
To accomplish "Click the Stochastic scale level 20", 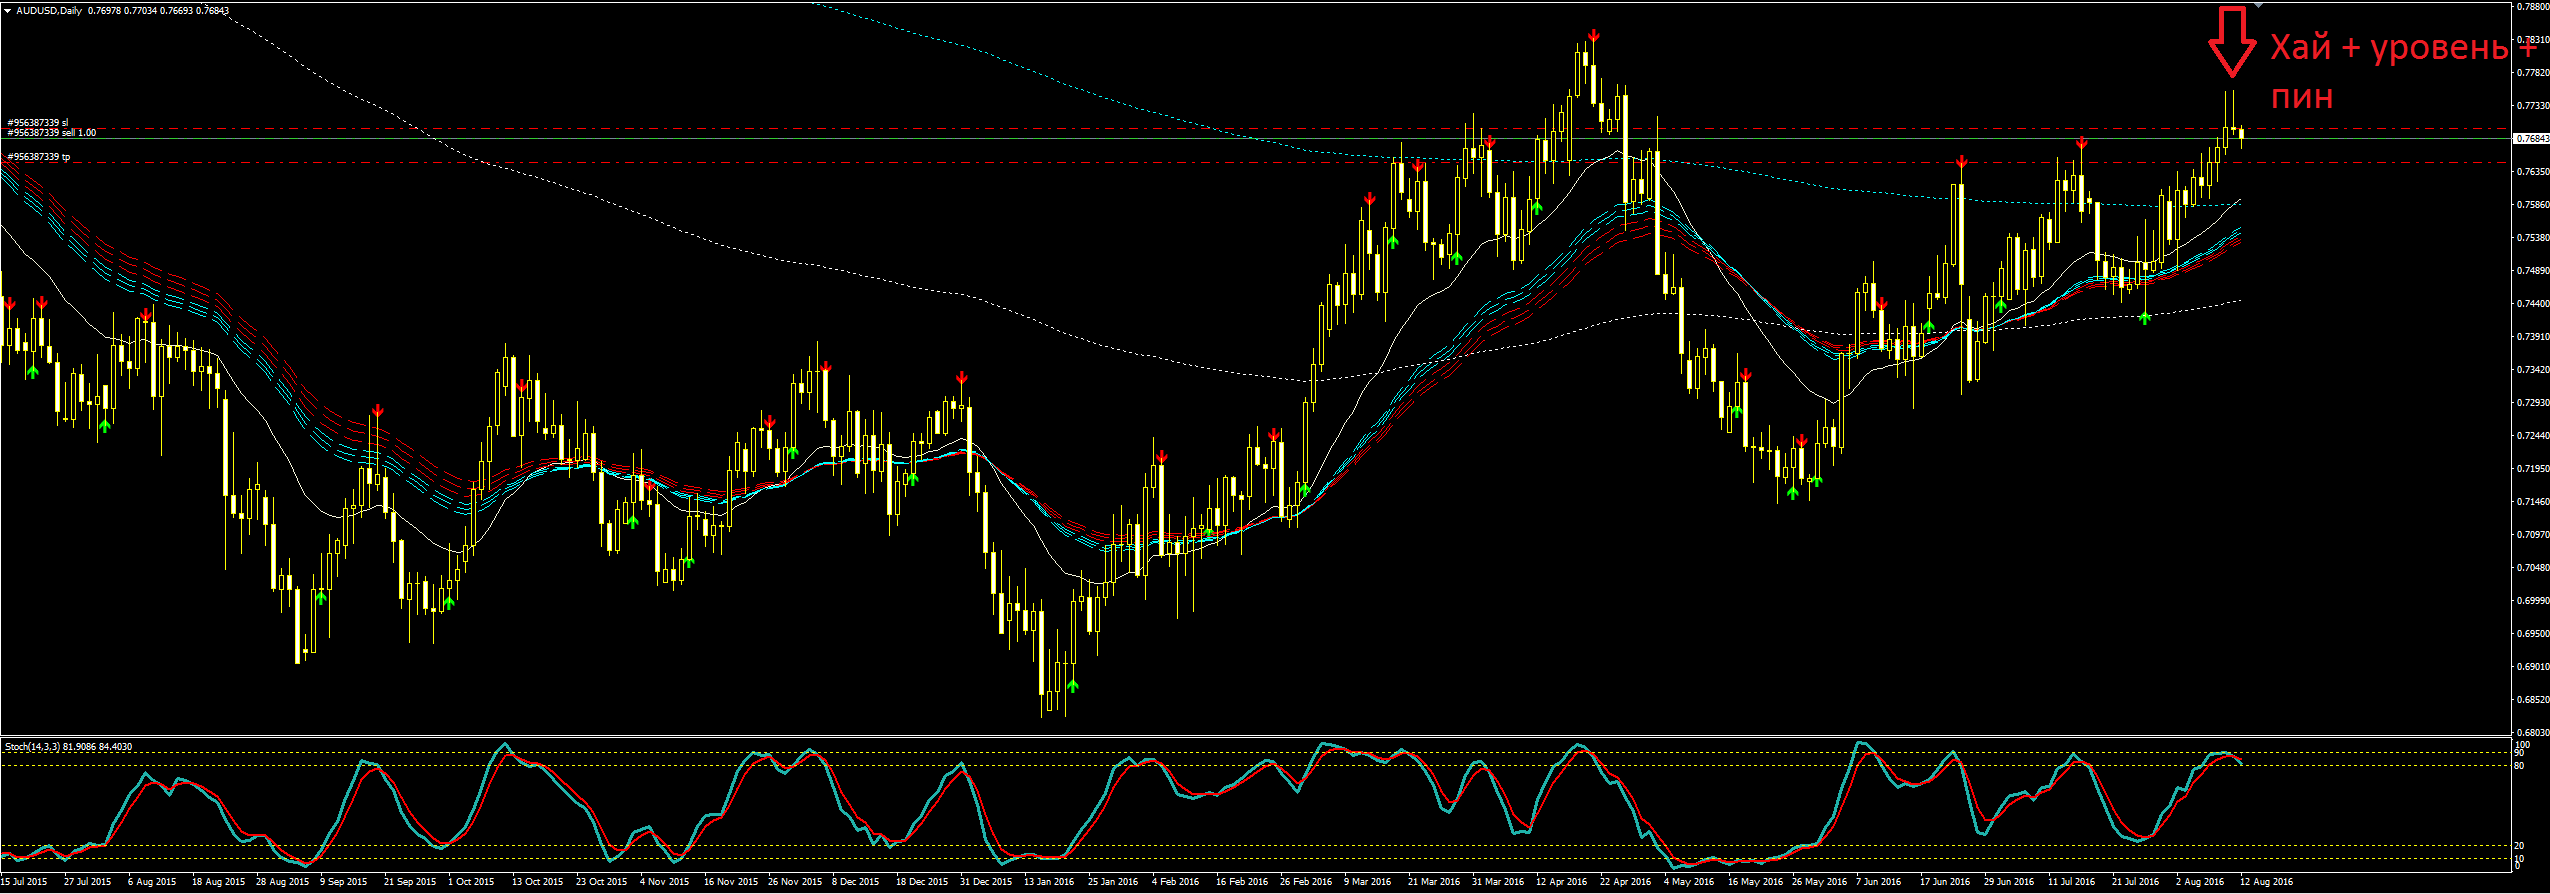I will (2519, 846).
